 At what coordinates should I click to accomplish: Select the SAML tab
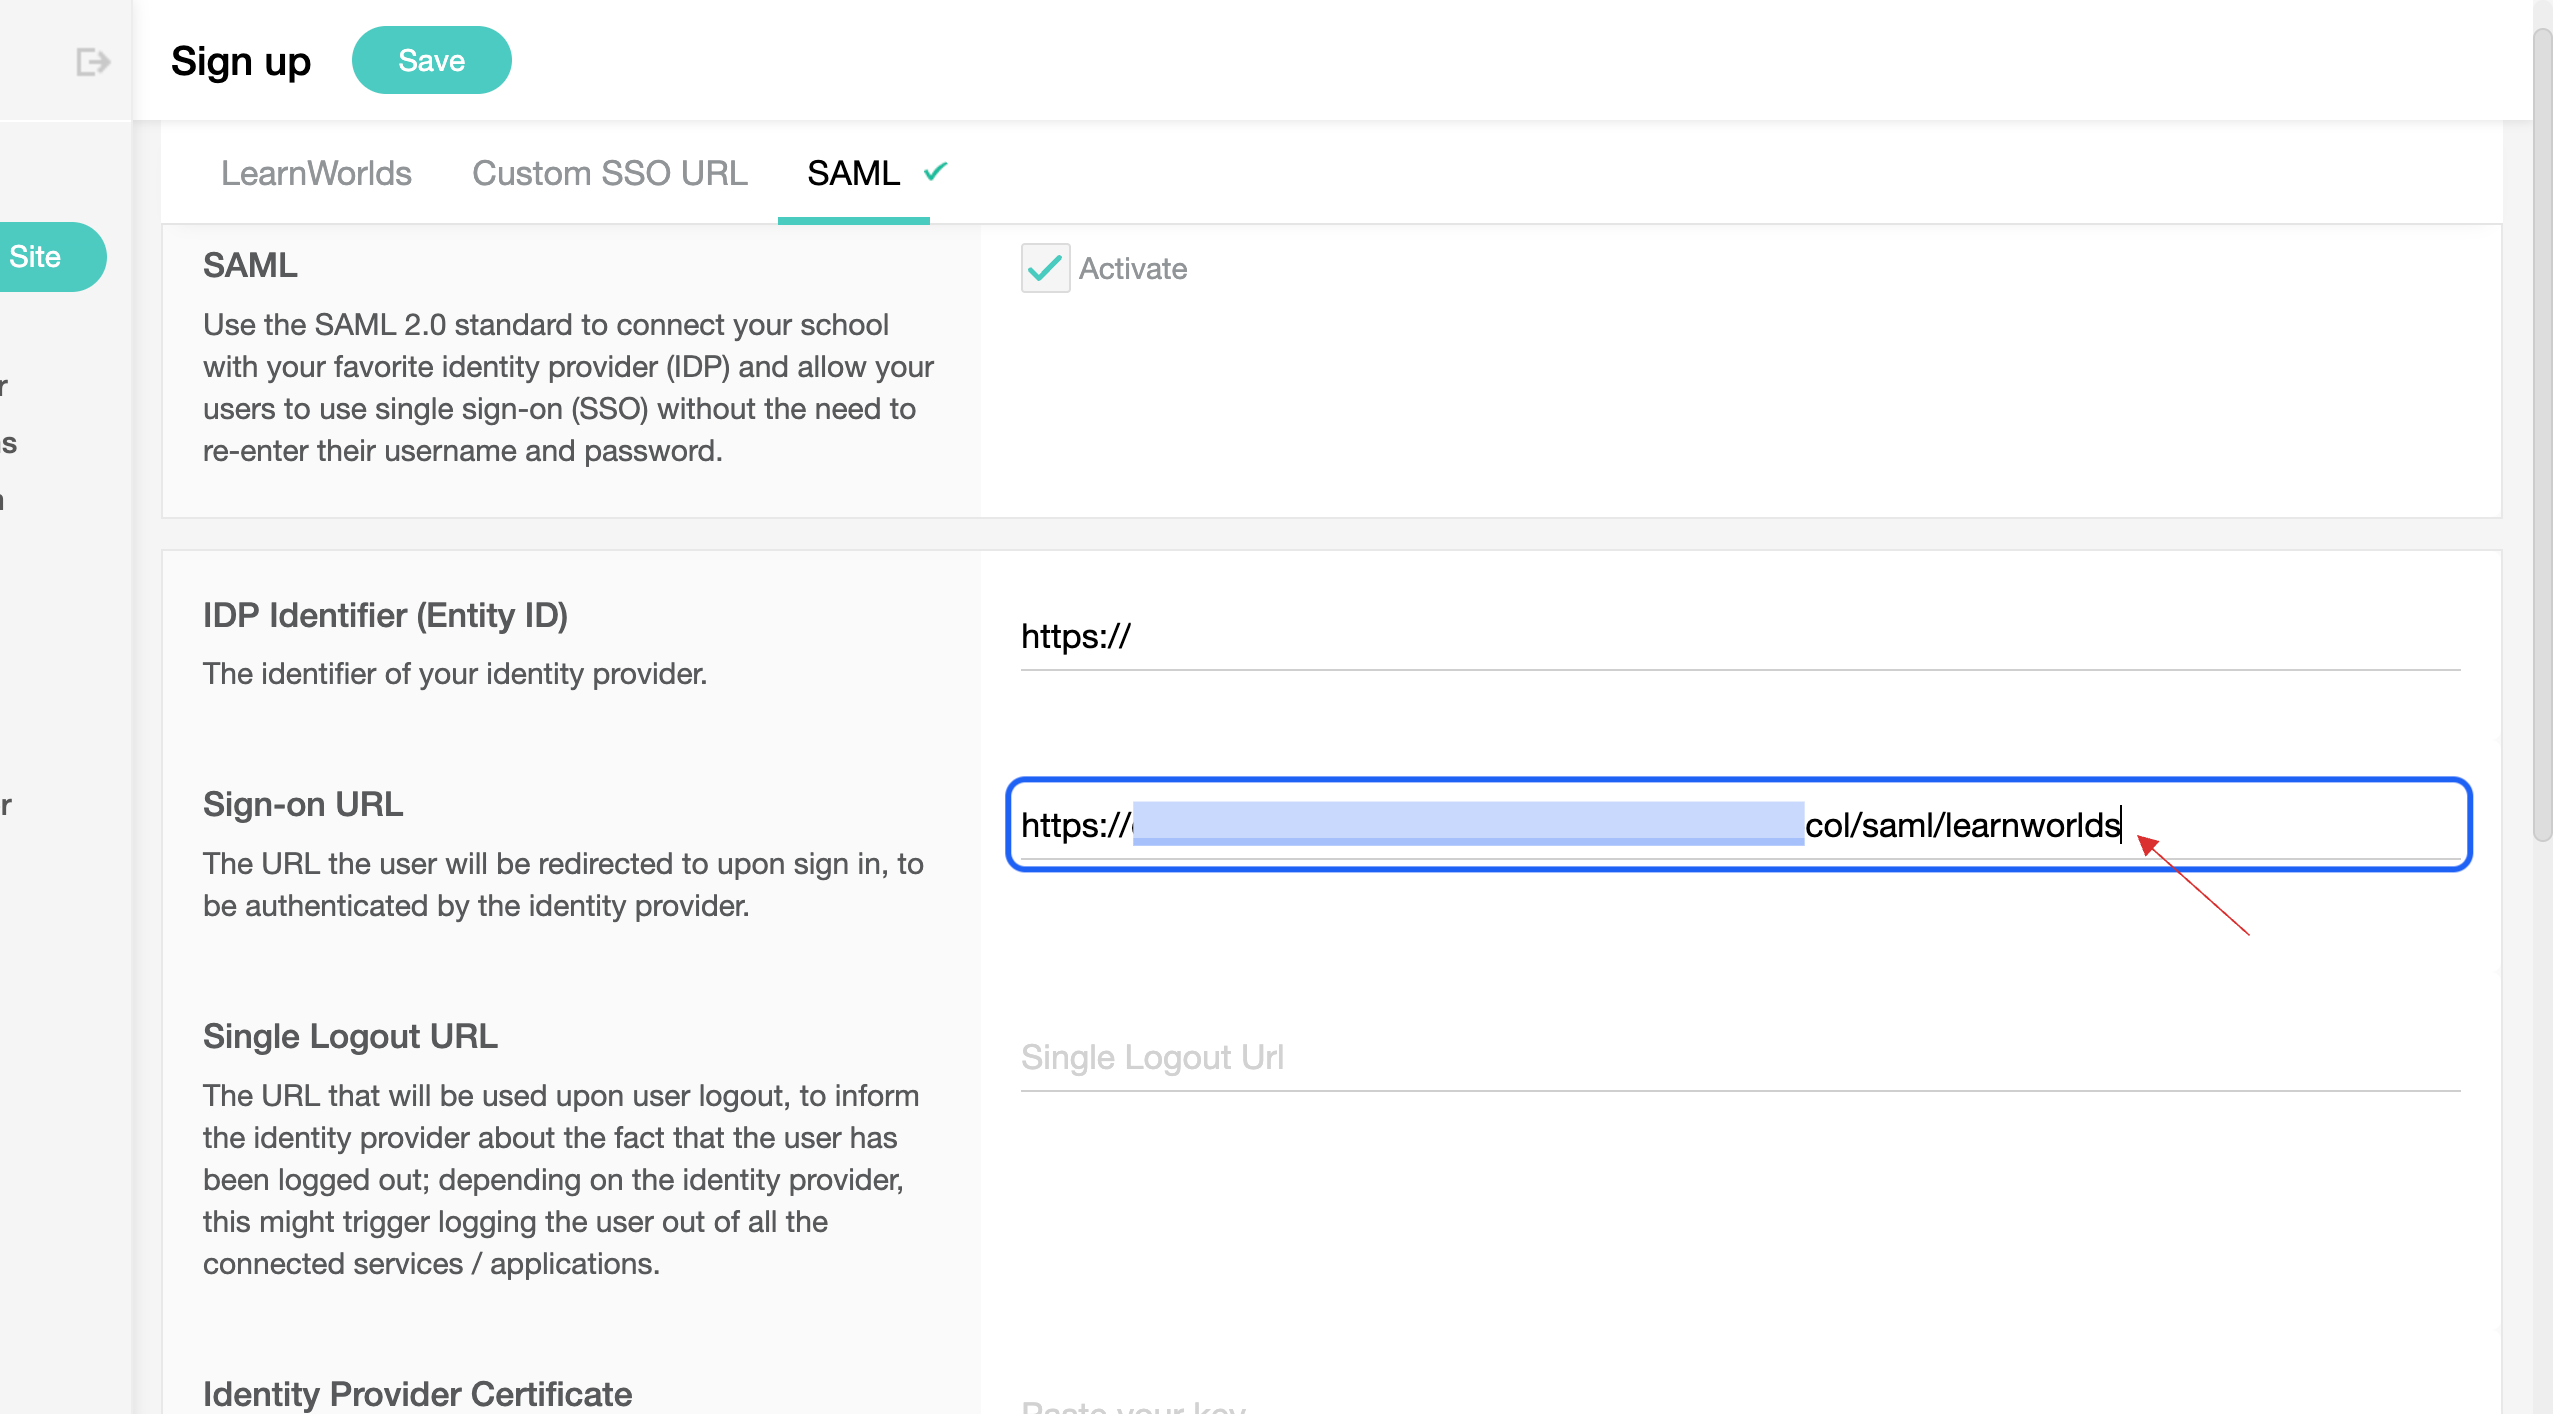(854, 173)
